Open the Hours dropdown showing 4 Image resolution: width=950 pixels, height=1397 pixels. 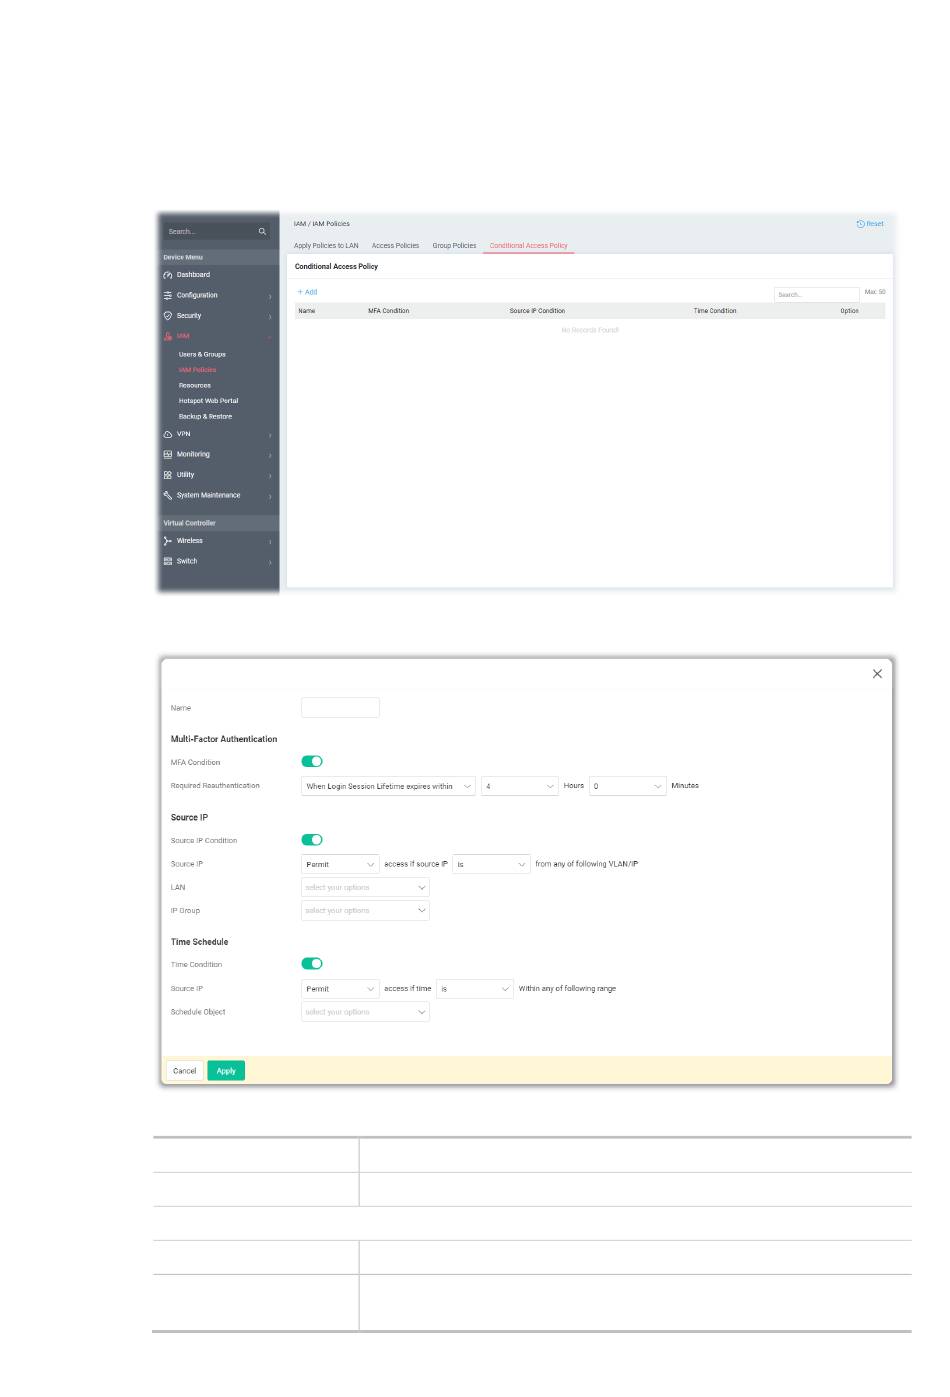(519, 786)
